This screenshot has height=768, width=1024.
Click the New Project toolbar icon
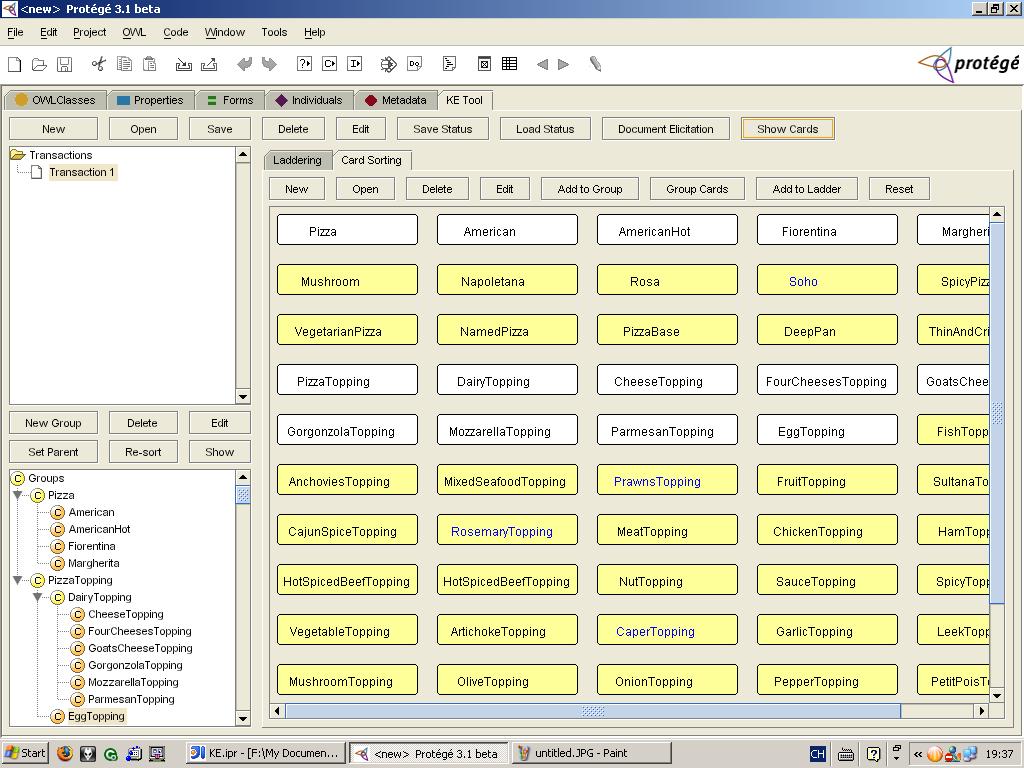[x=14, y=64]
